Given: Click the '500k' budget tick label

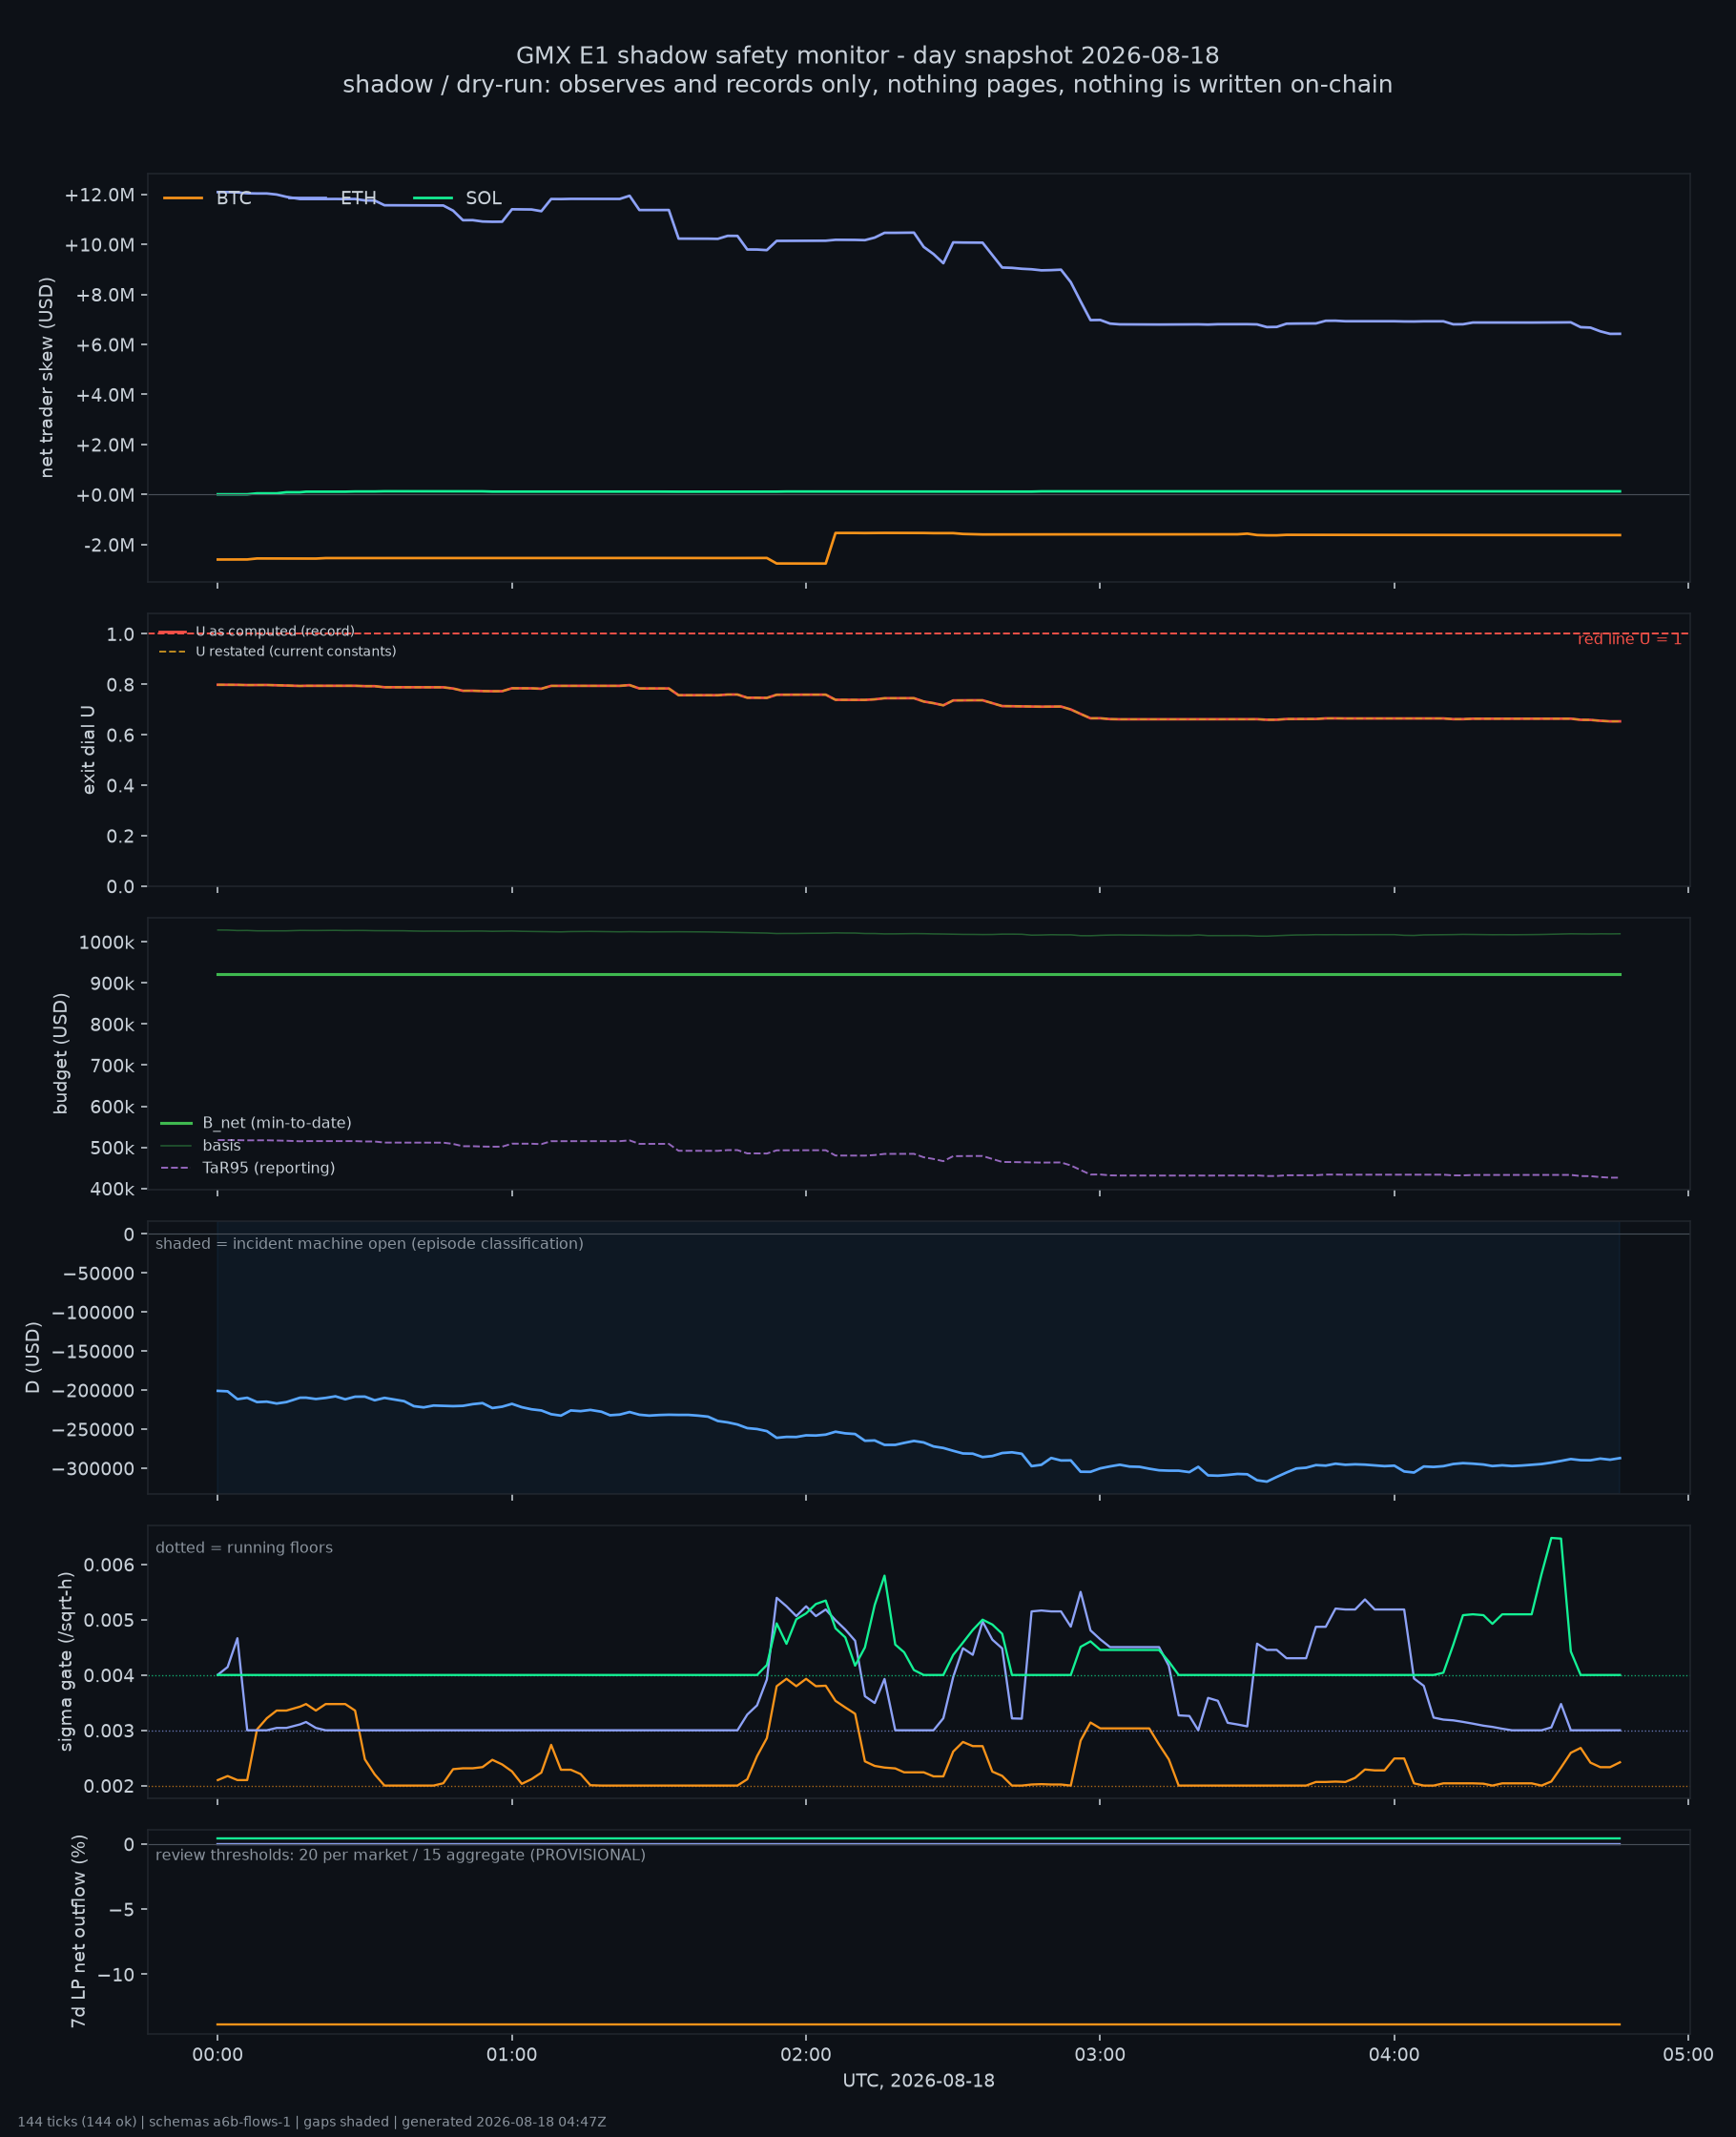Looking at the screenshot, I should coord(110,1148).
